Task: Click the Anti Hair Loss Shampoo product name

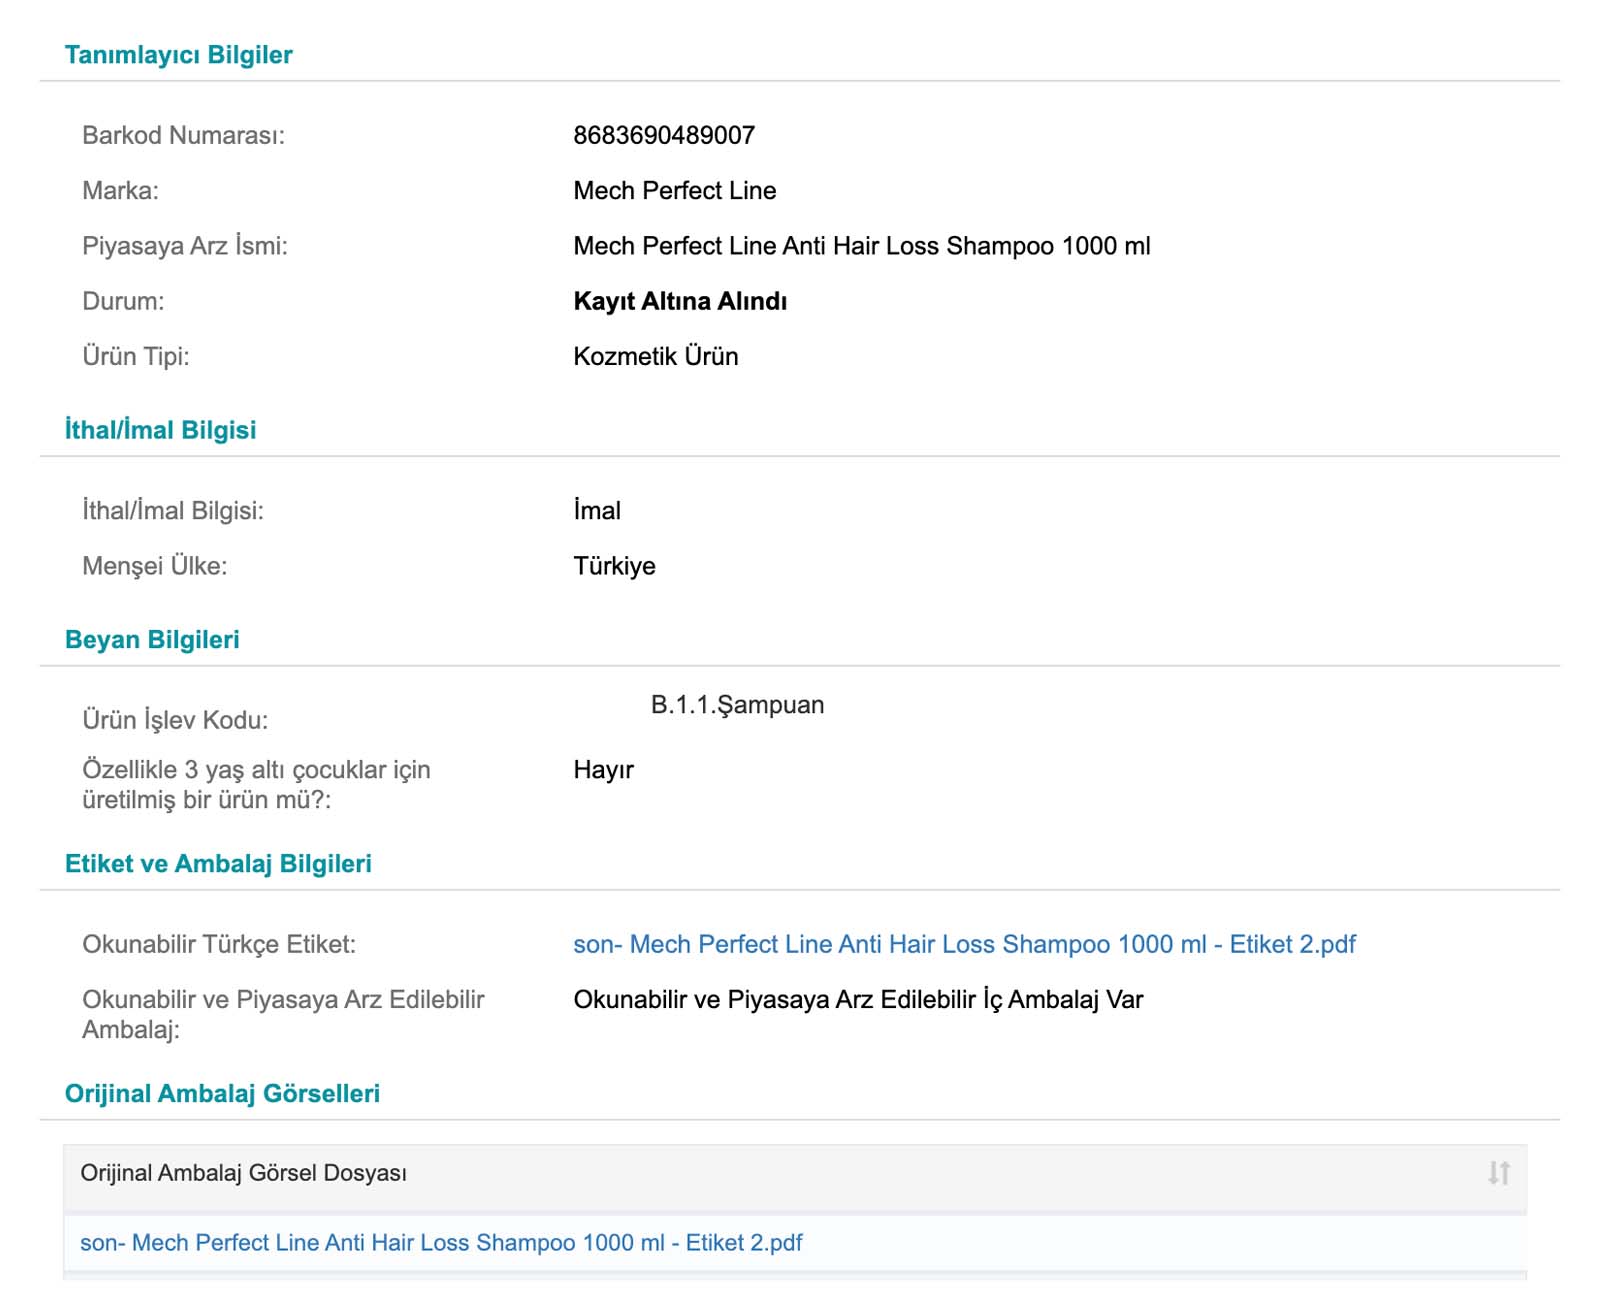Action: (862, 246)
